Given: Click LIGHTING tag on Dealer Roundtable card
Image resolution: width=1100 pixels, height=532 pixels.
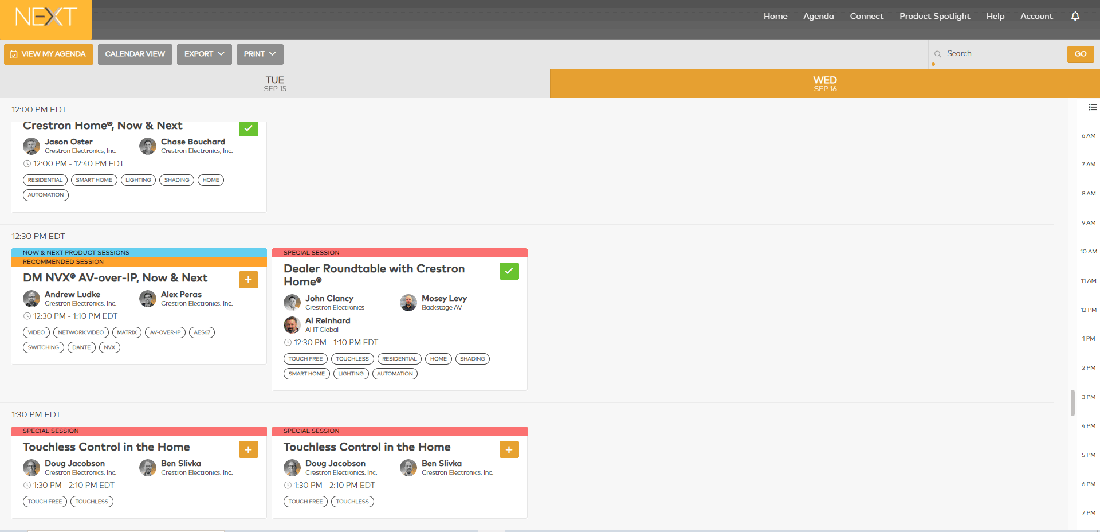Looking at the screenshot, I should [x=350, y=373].
